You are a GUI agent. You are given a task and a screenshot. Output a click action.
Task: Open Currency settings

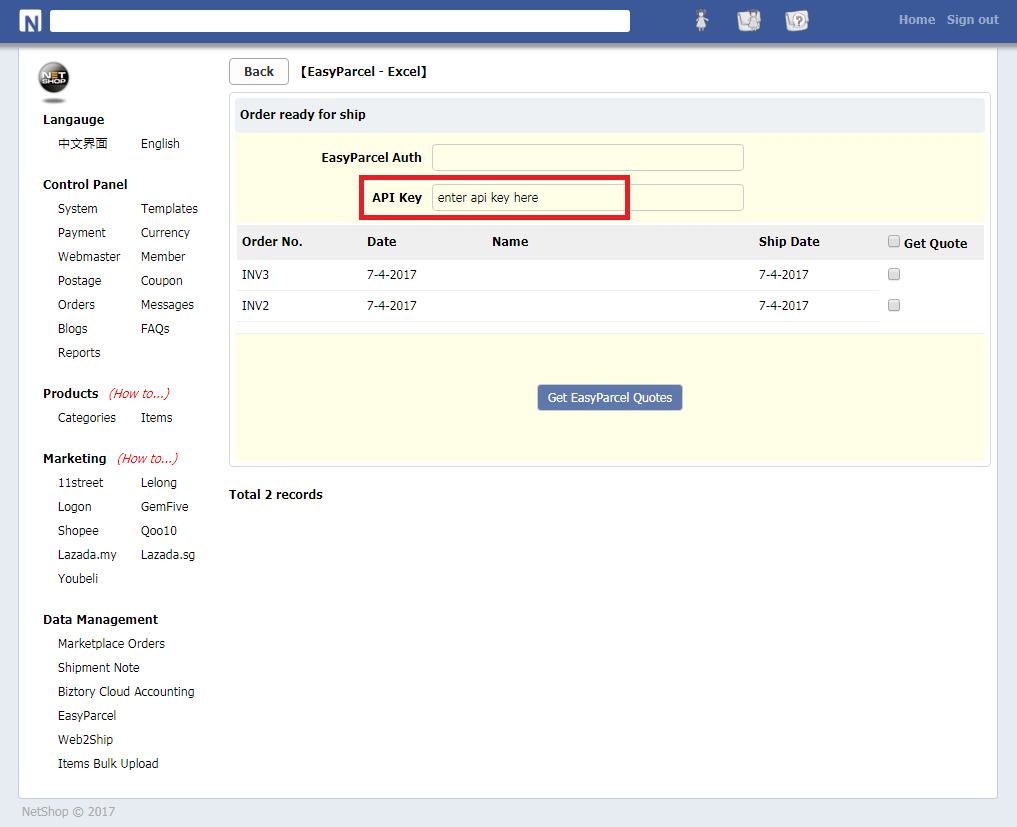(x=165, y=232)
